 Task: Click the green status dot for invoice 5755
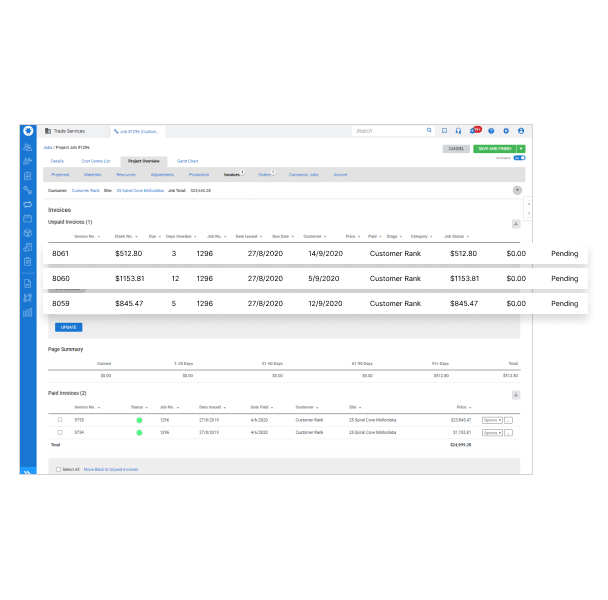tap(139, 420)
